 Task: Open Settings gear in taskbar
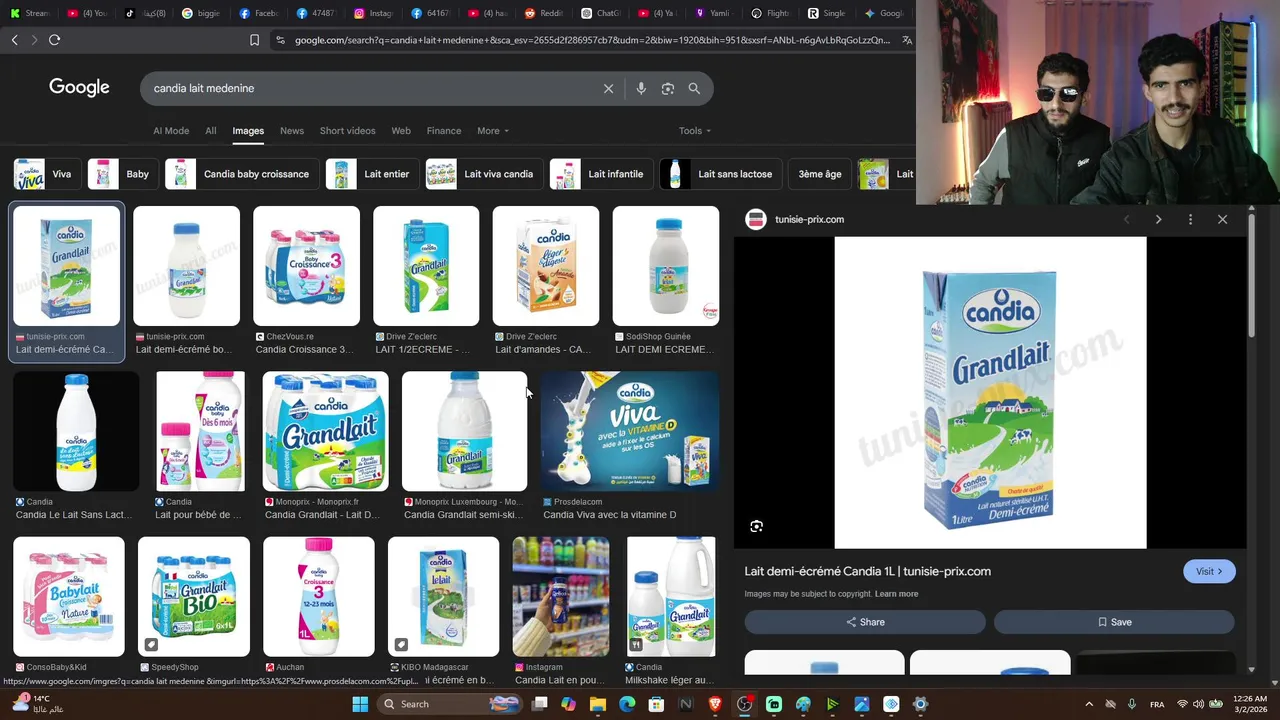click(920, 704)
